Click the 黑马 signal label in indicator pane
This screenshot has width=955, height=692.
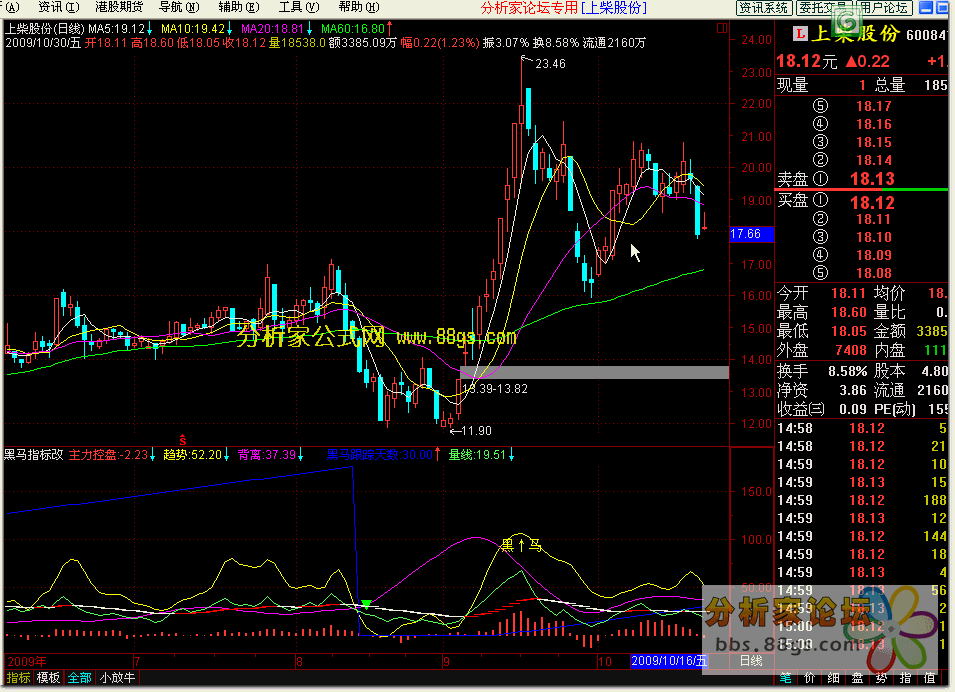point(521,545)
